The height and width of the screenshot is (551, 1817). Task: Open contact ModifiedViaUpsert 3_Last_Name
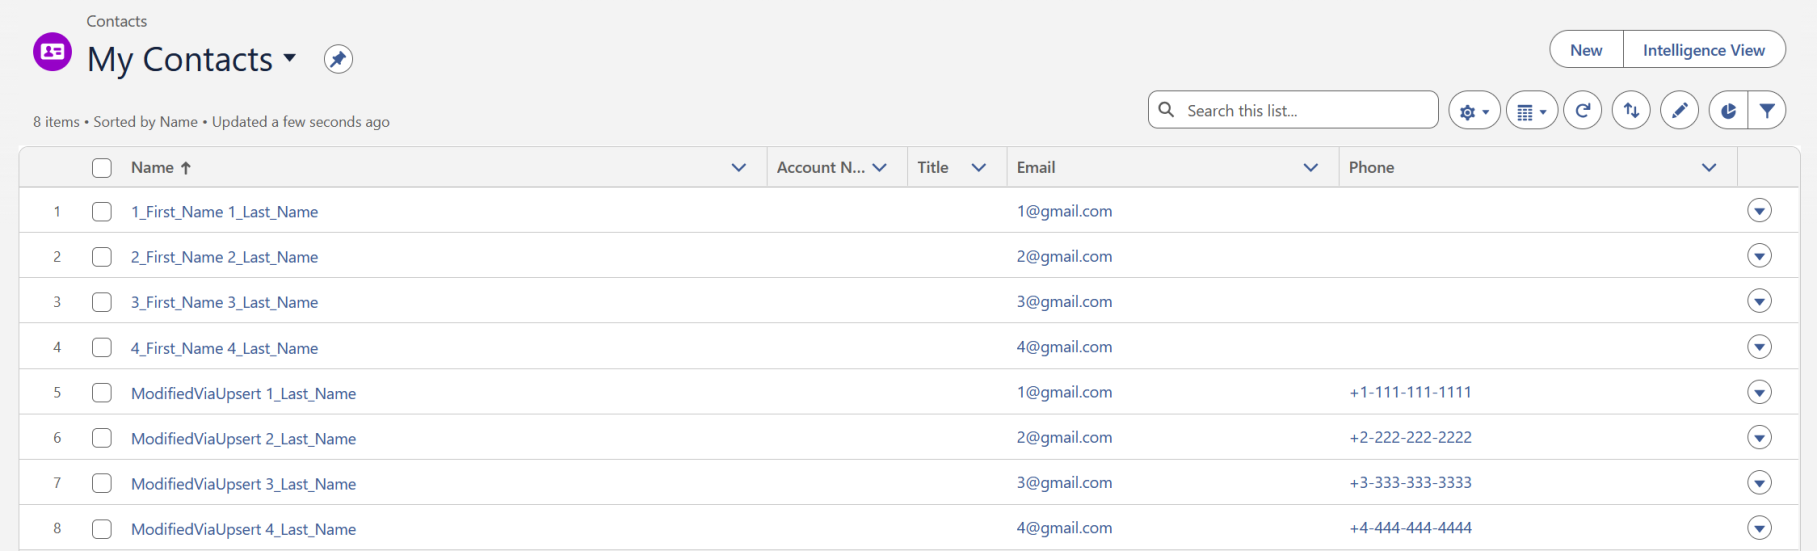click(x=243, y=484)
